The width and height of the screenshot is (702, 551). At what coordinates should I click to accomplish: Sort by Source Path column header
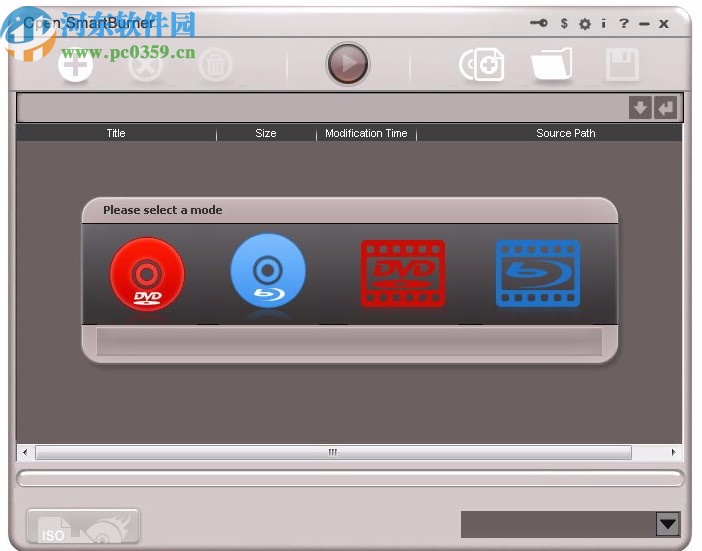pos(566,133)
